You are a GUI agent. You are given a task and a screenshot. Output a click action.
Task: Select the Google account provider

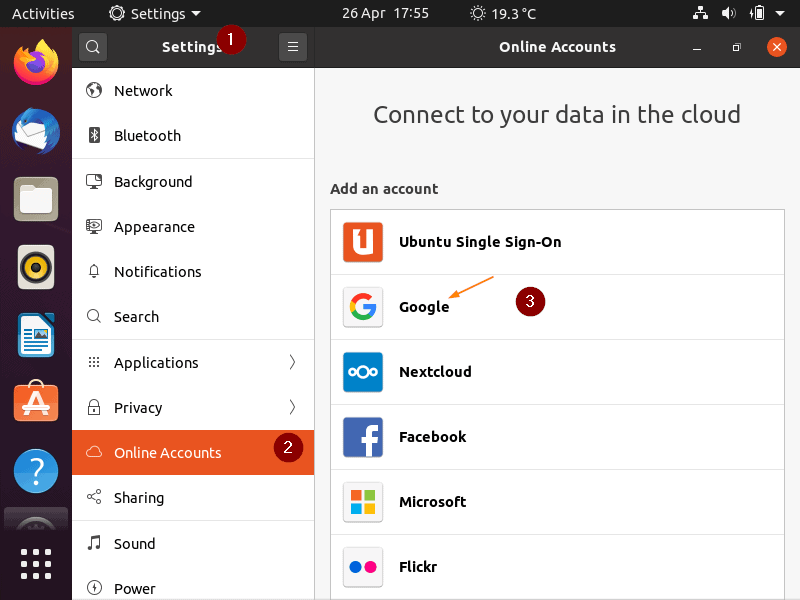pyautogui.click(x=557, y=307)
